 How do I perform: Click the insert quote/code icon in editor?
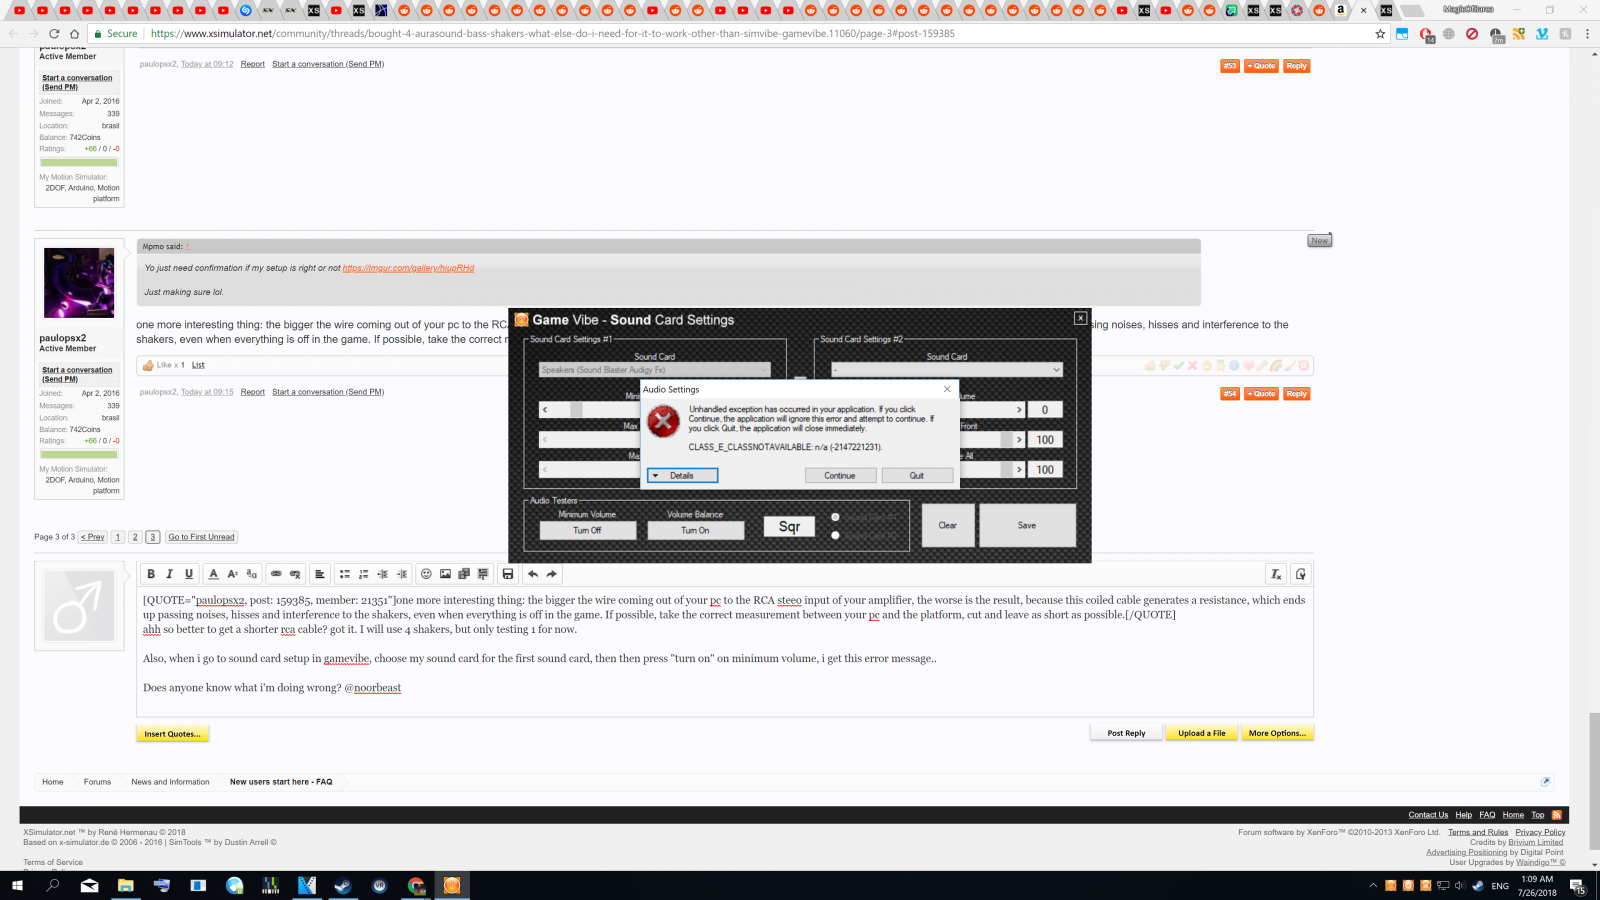click(483, 574)
